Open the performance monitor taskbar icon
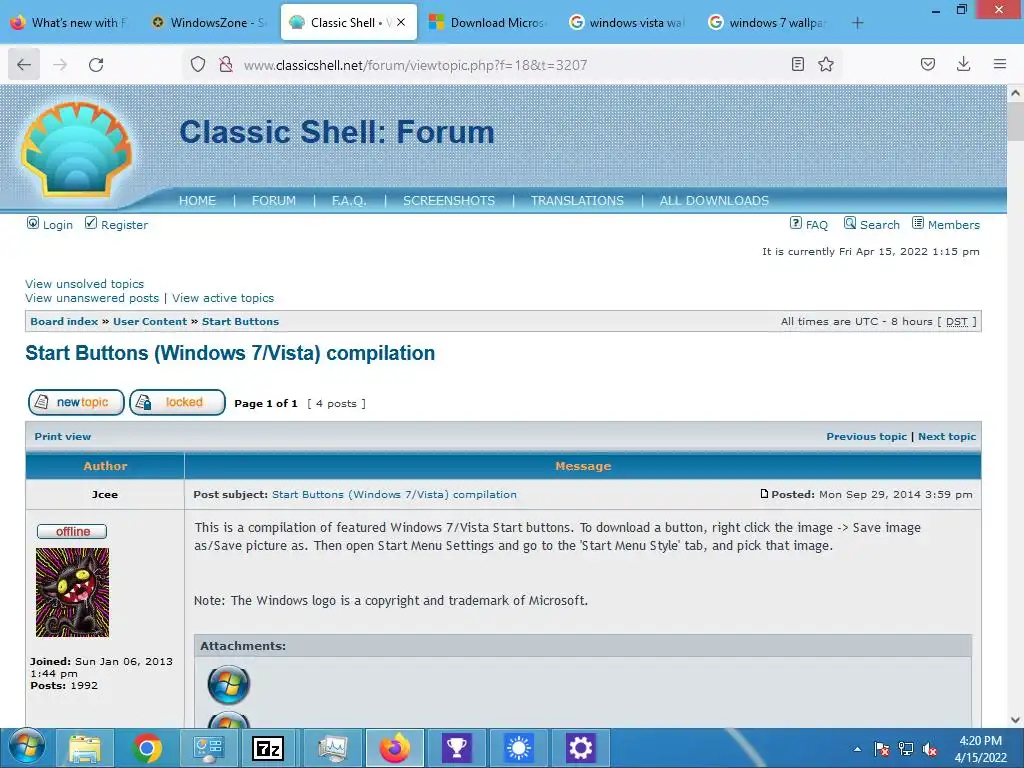This screenshot has height=768, width=1024. click(332, 748)
